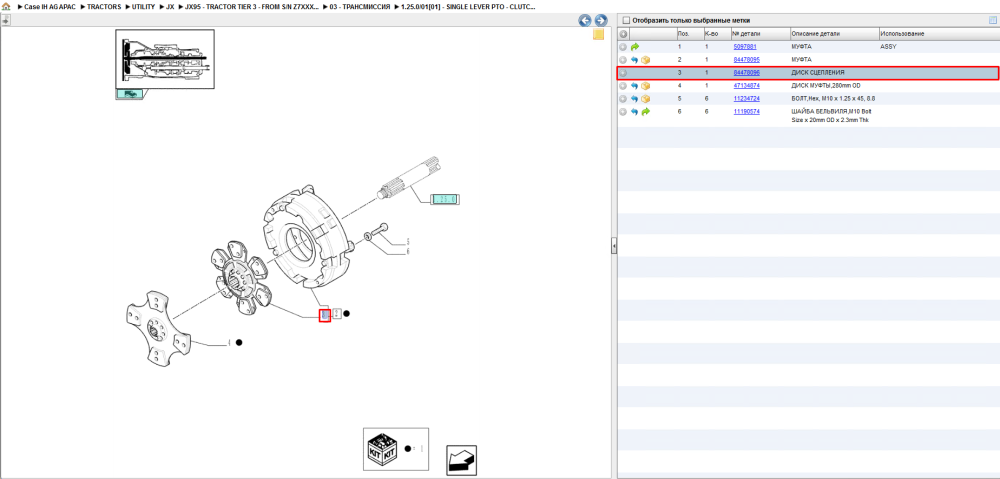The height and width of the screenshot is (479, 1000).
Task: Click the blue arrow icon for bolt row 5
Action: point(635,99)
